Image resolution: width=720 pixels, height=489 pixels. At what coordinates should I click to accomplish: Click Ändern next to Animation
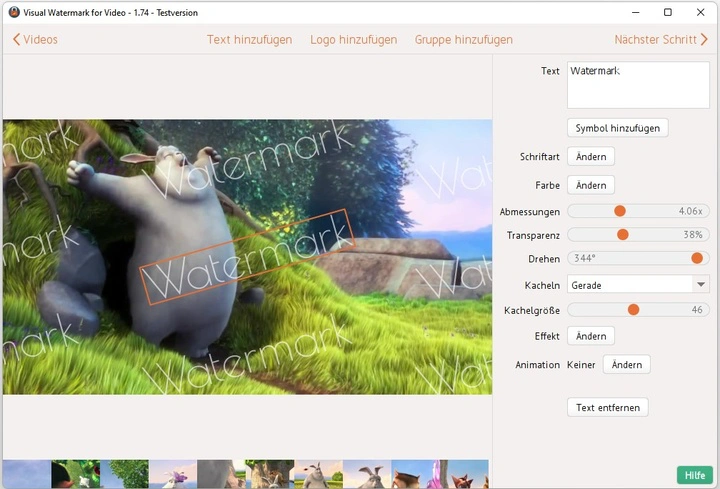click(x=627, y=365)
